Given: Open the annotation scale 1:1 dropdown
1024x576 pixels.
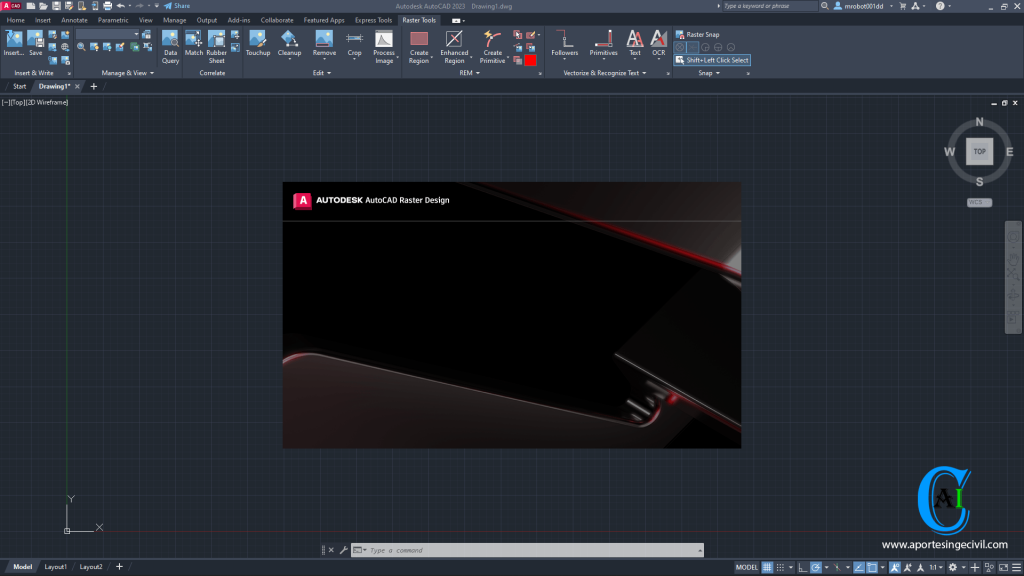Looking at the screenshot, I should pyautogui.click(x=936, y=568).
